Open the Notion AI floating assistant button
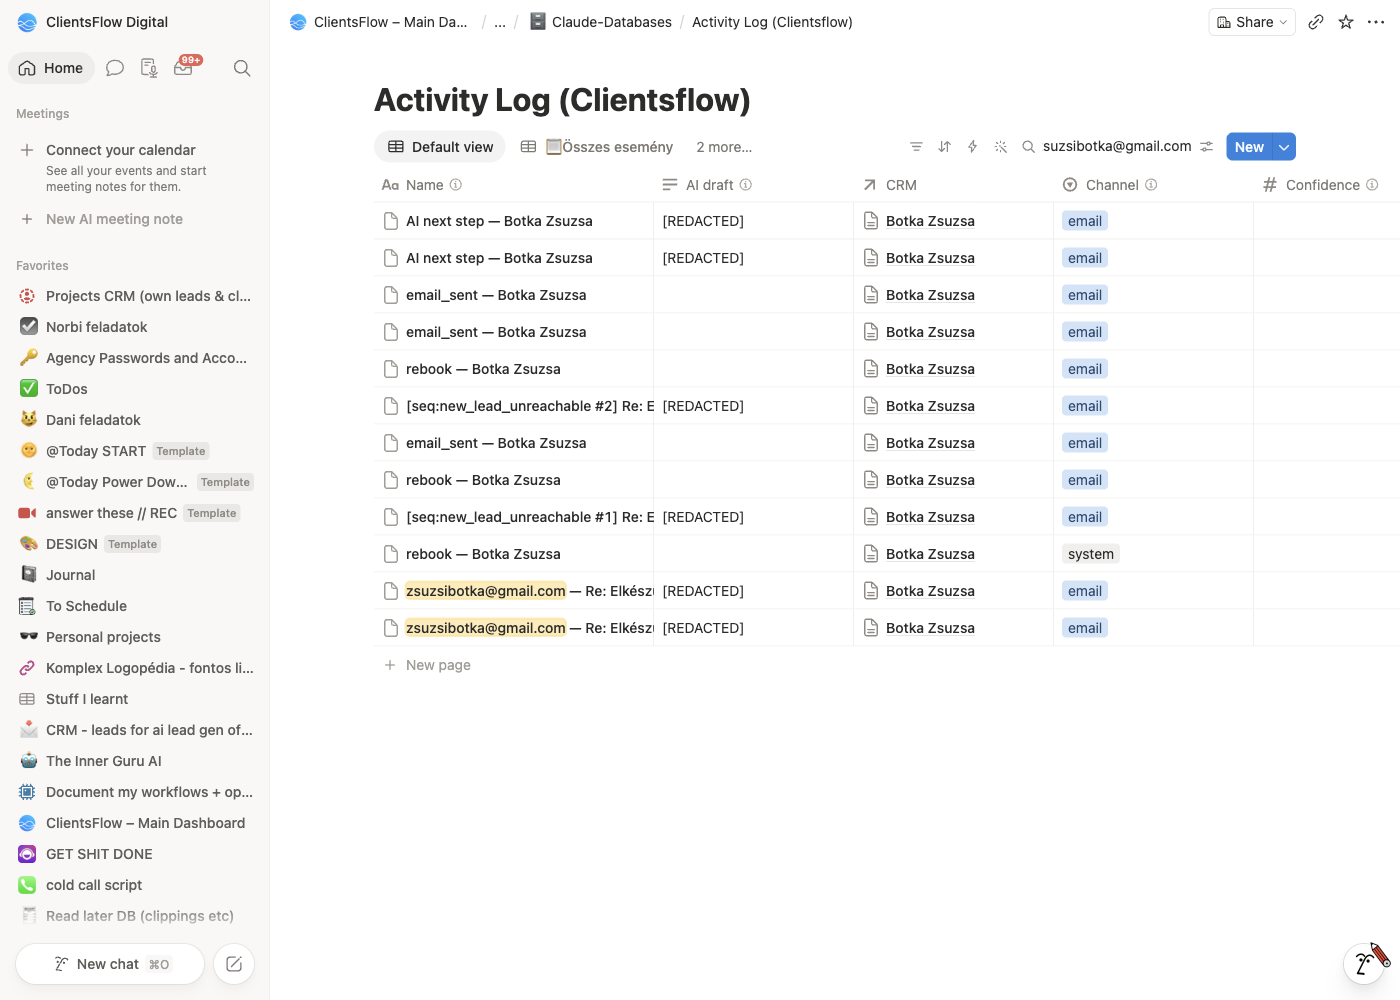 coord(1364,963)
